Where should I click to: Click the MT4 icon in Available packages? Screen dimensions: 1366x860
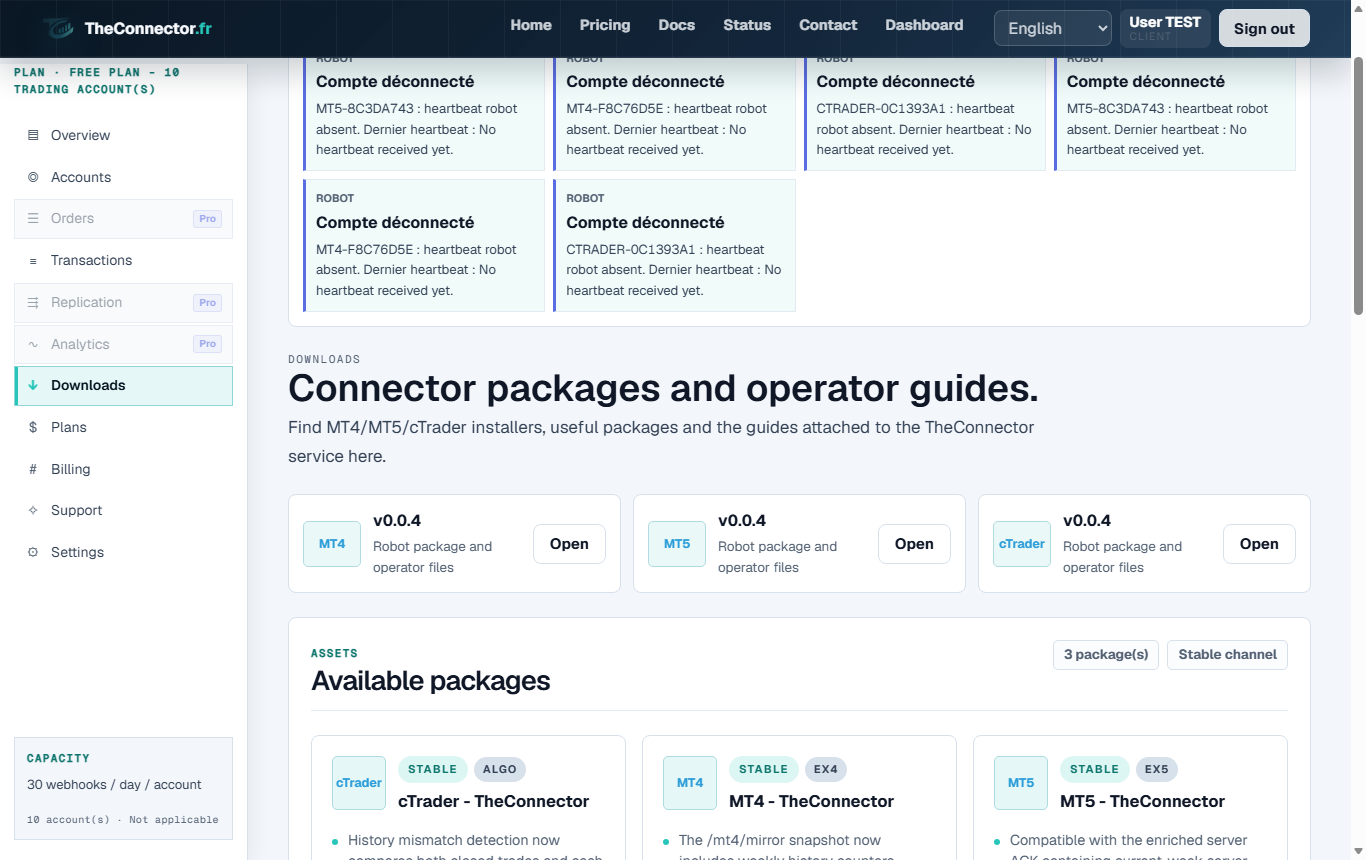point(690,783)
